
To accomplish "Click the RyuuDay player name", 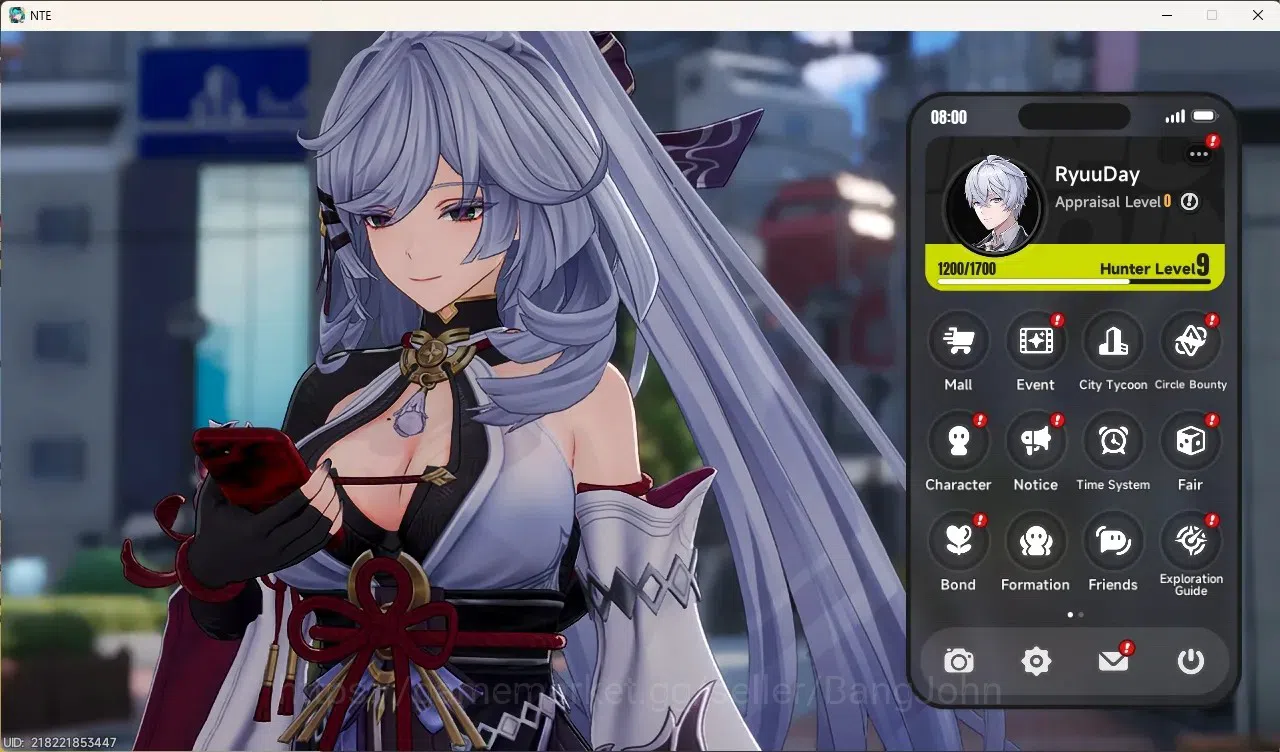I will (x=1097, y=174).
